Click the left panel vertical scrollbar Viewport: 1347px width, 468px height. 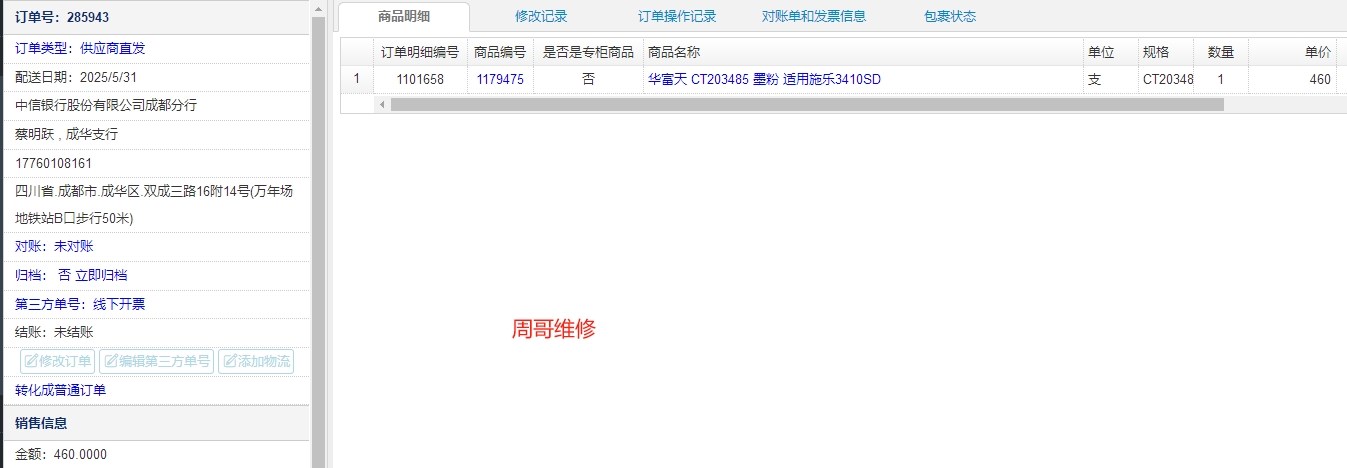(318, 240)
